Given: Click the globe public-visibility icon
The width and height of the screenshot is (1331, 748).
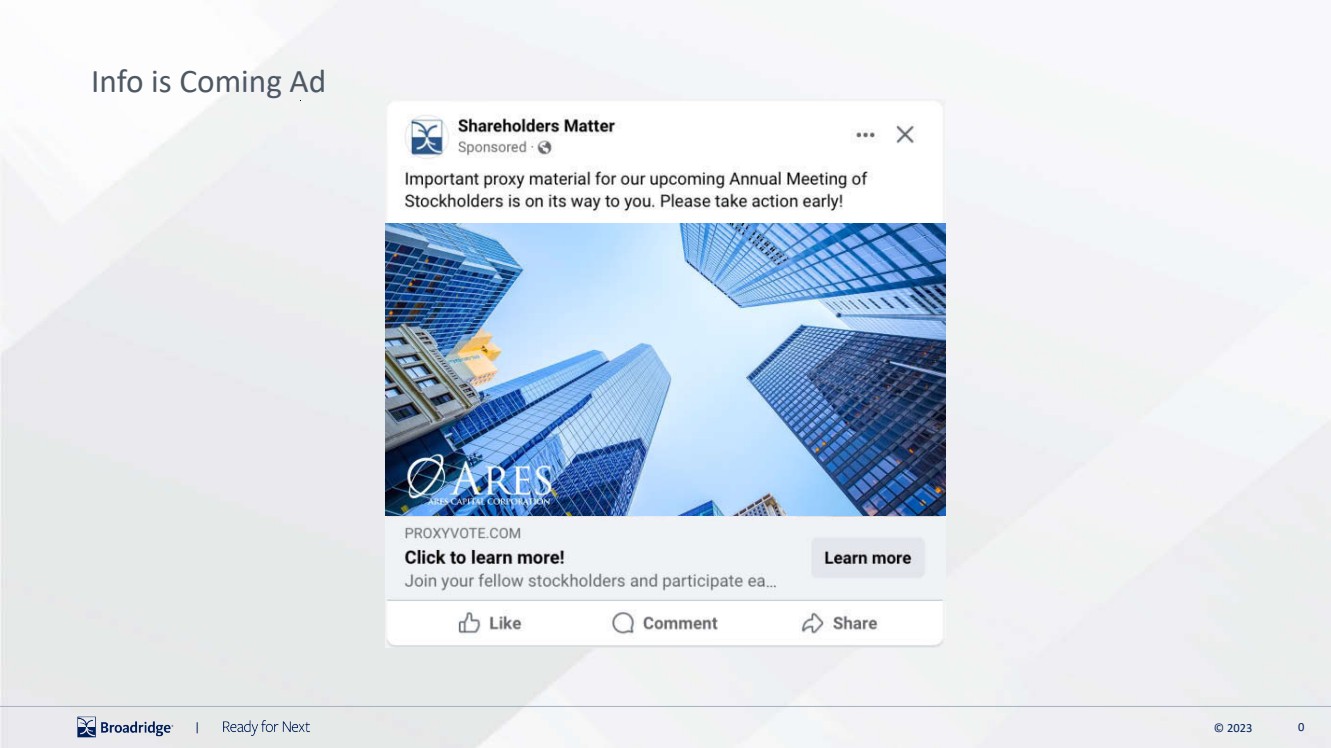Looking at the screenshot, I should [545, 148].
